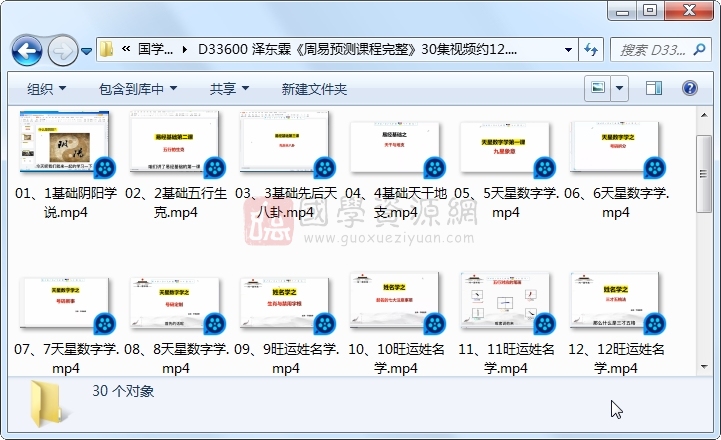Select video 09、9旺运姓名学.mp4 thumbnail

pos(286,305)
